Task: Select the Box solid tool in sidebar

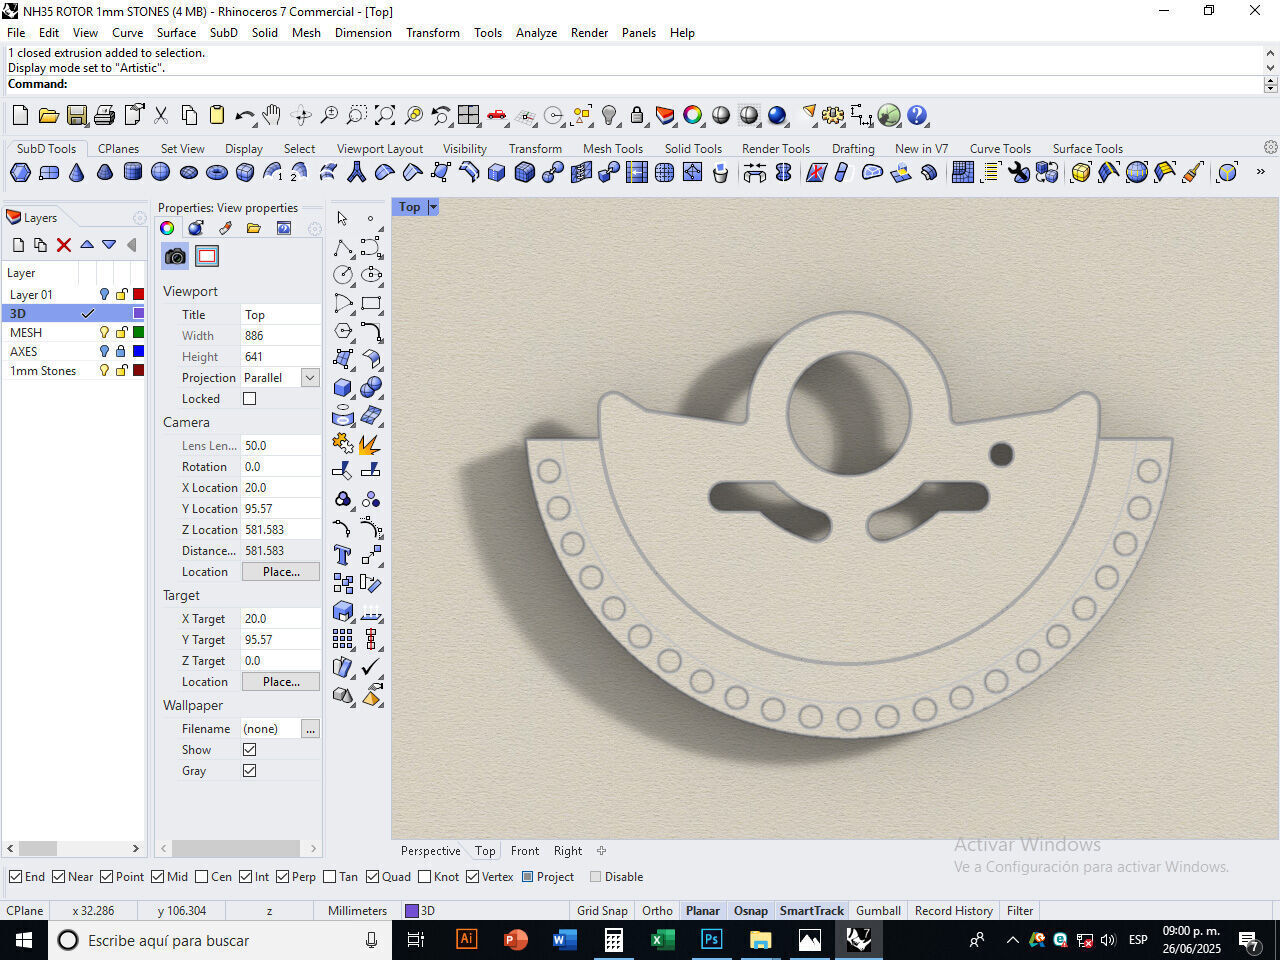Action: (343, 387)
